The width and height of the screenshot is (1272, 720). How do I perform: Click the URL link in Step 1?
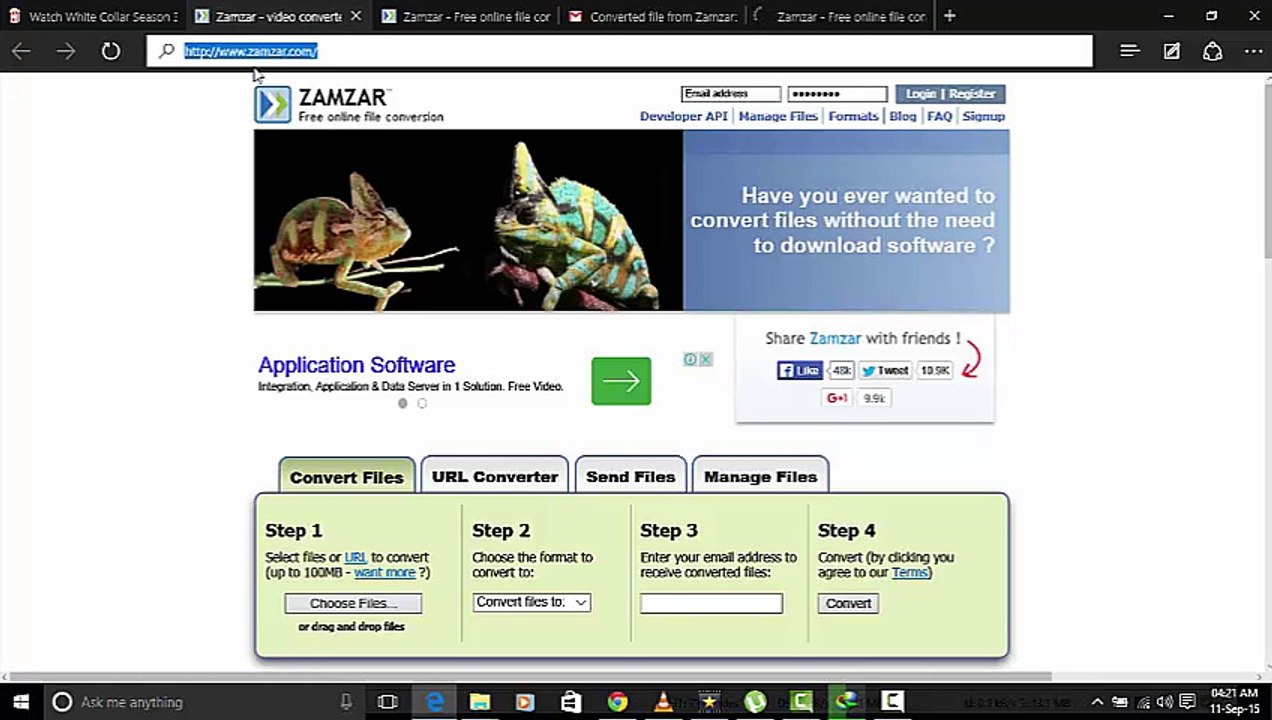click(x=355, y=557)
